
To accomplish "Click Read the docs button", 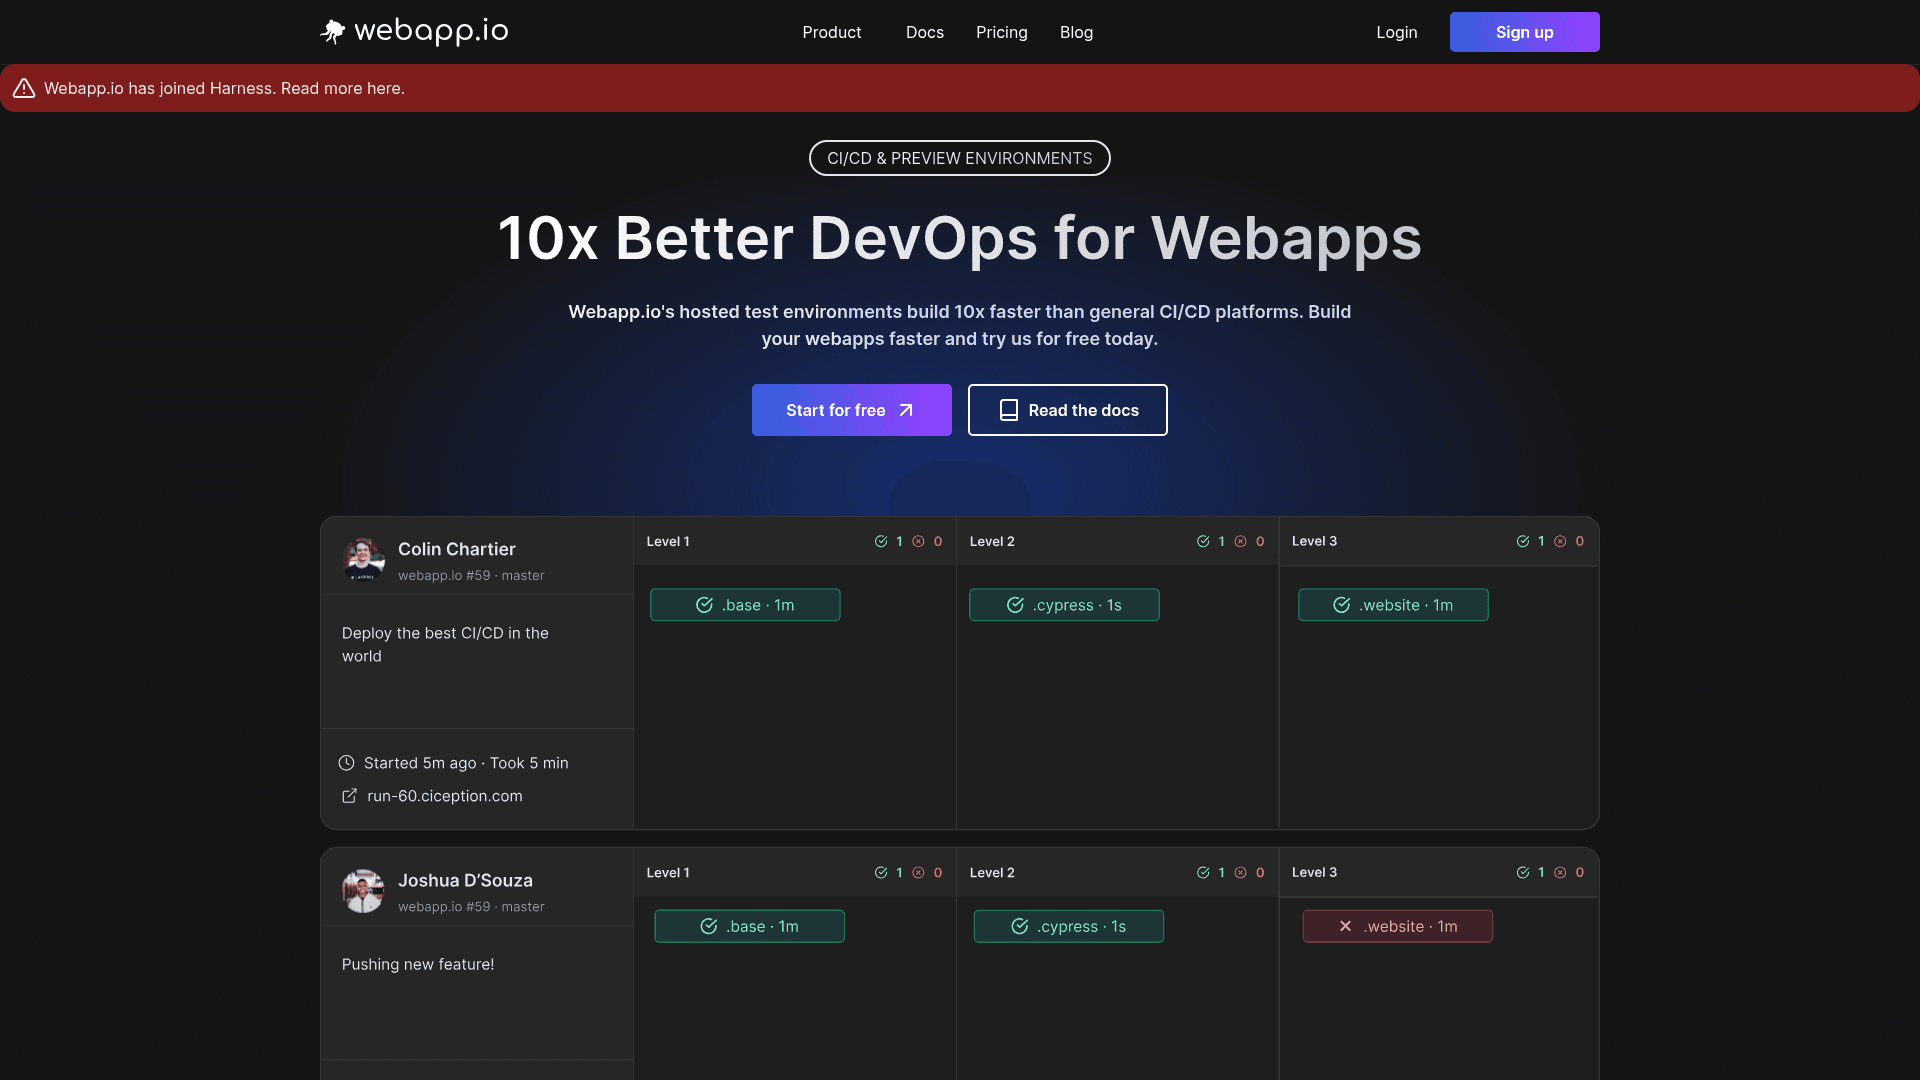I will tap(1067, 410).
